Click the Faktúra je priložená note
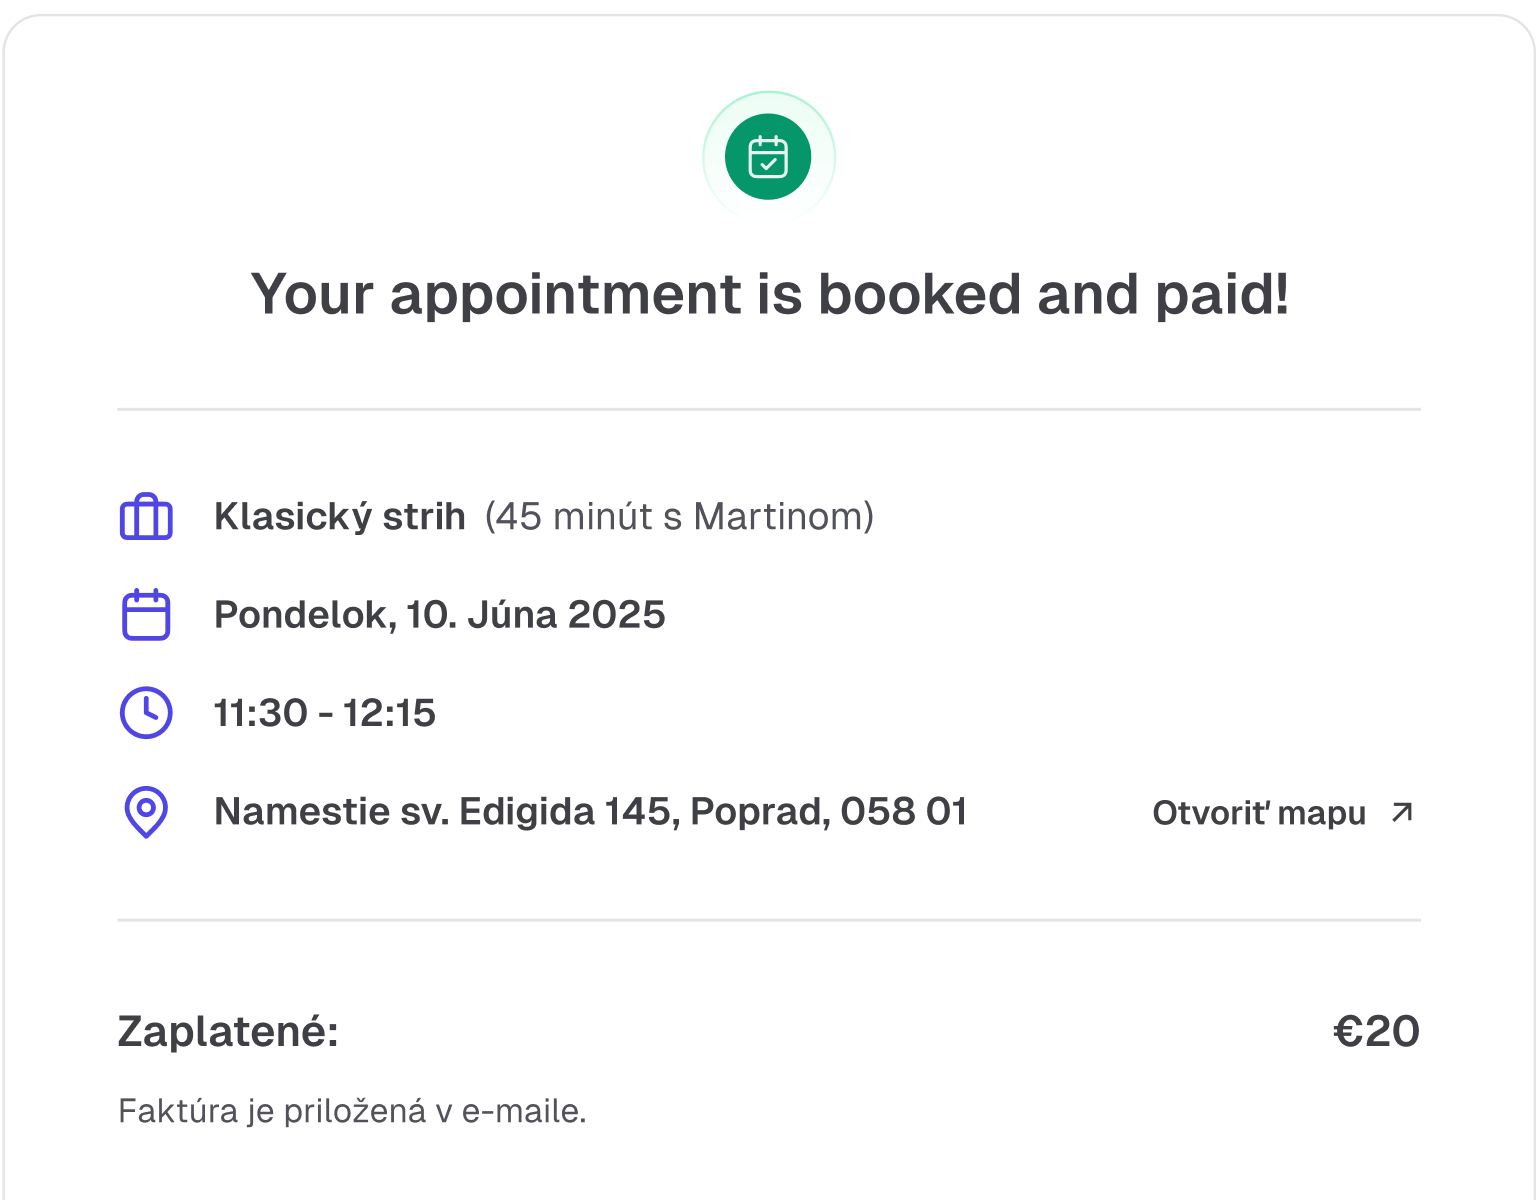The width and height of the screenshot is (1536, 1200). tap(352, 1111)
